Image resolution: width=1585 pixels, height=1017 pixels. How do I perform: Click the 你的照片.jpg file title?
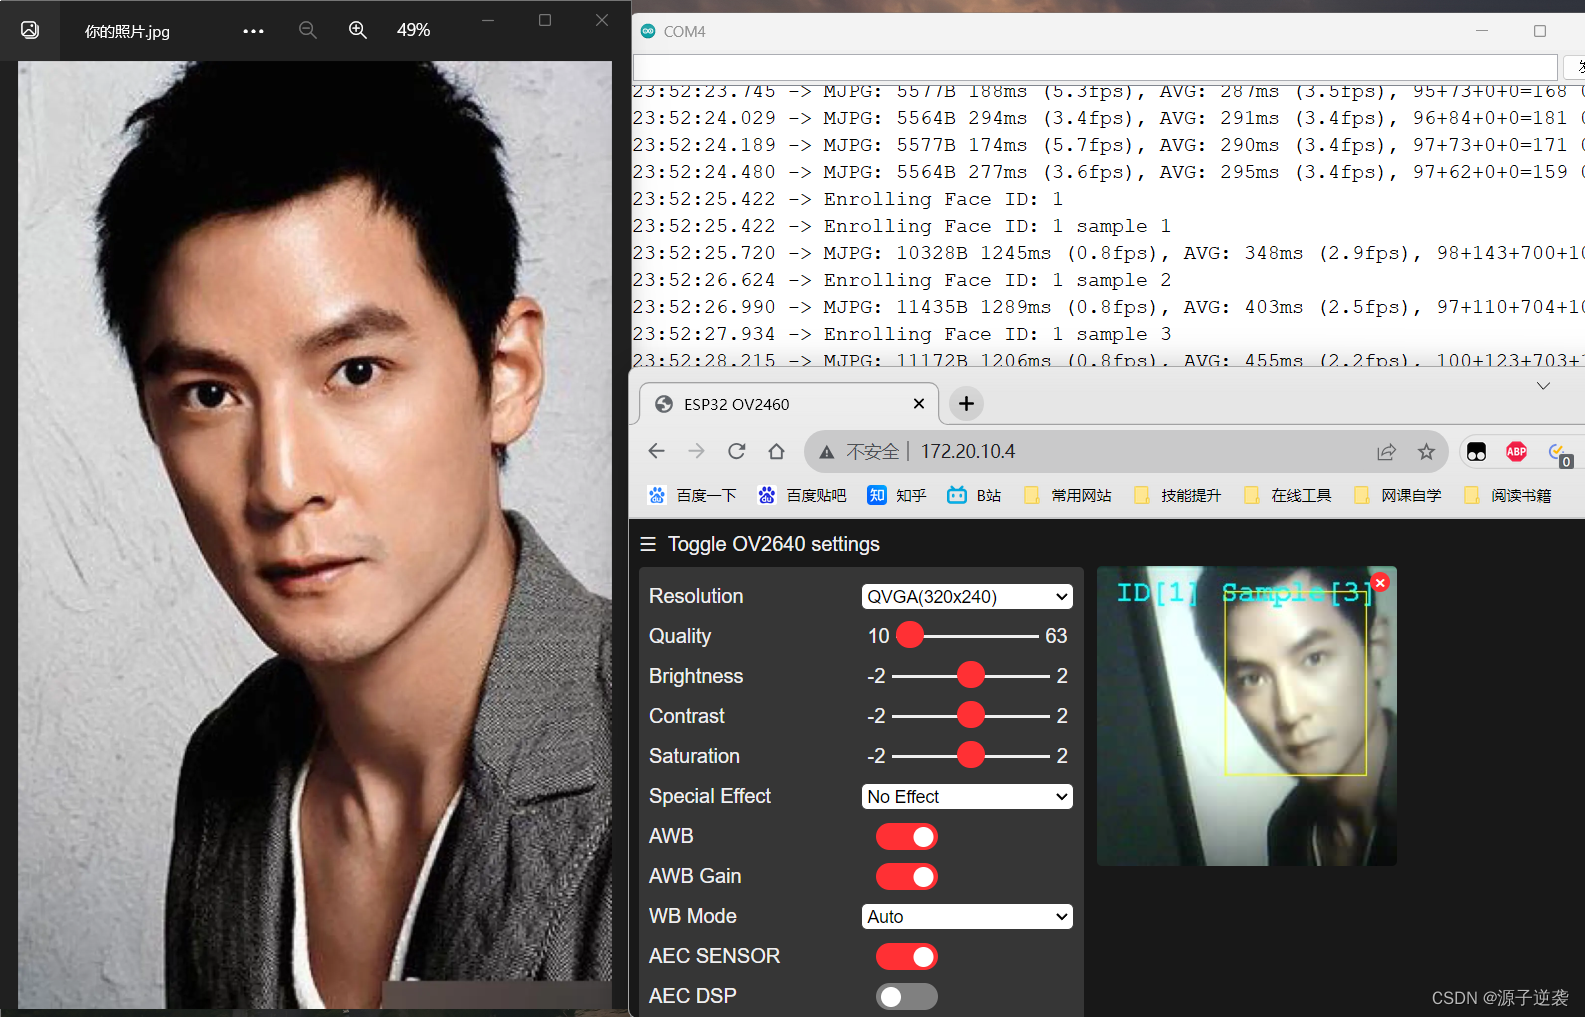(127, 31)
